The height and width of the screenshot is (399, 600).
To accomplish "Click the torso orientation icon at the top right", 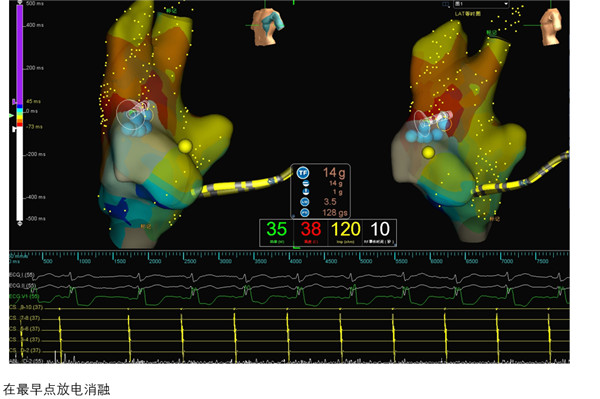I will [551, 26].
